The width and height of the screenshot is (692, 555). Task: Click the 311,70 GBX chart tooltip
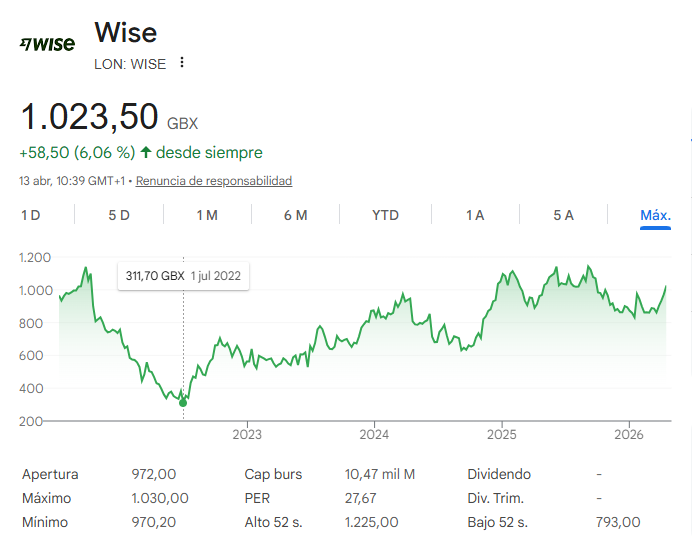[x=183, y=276]
